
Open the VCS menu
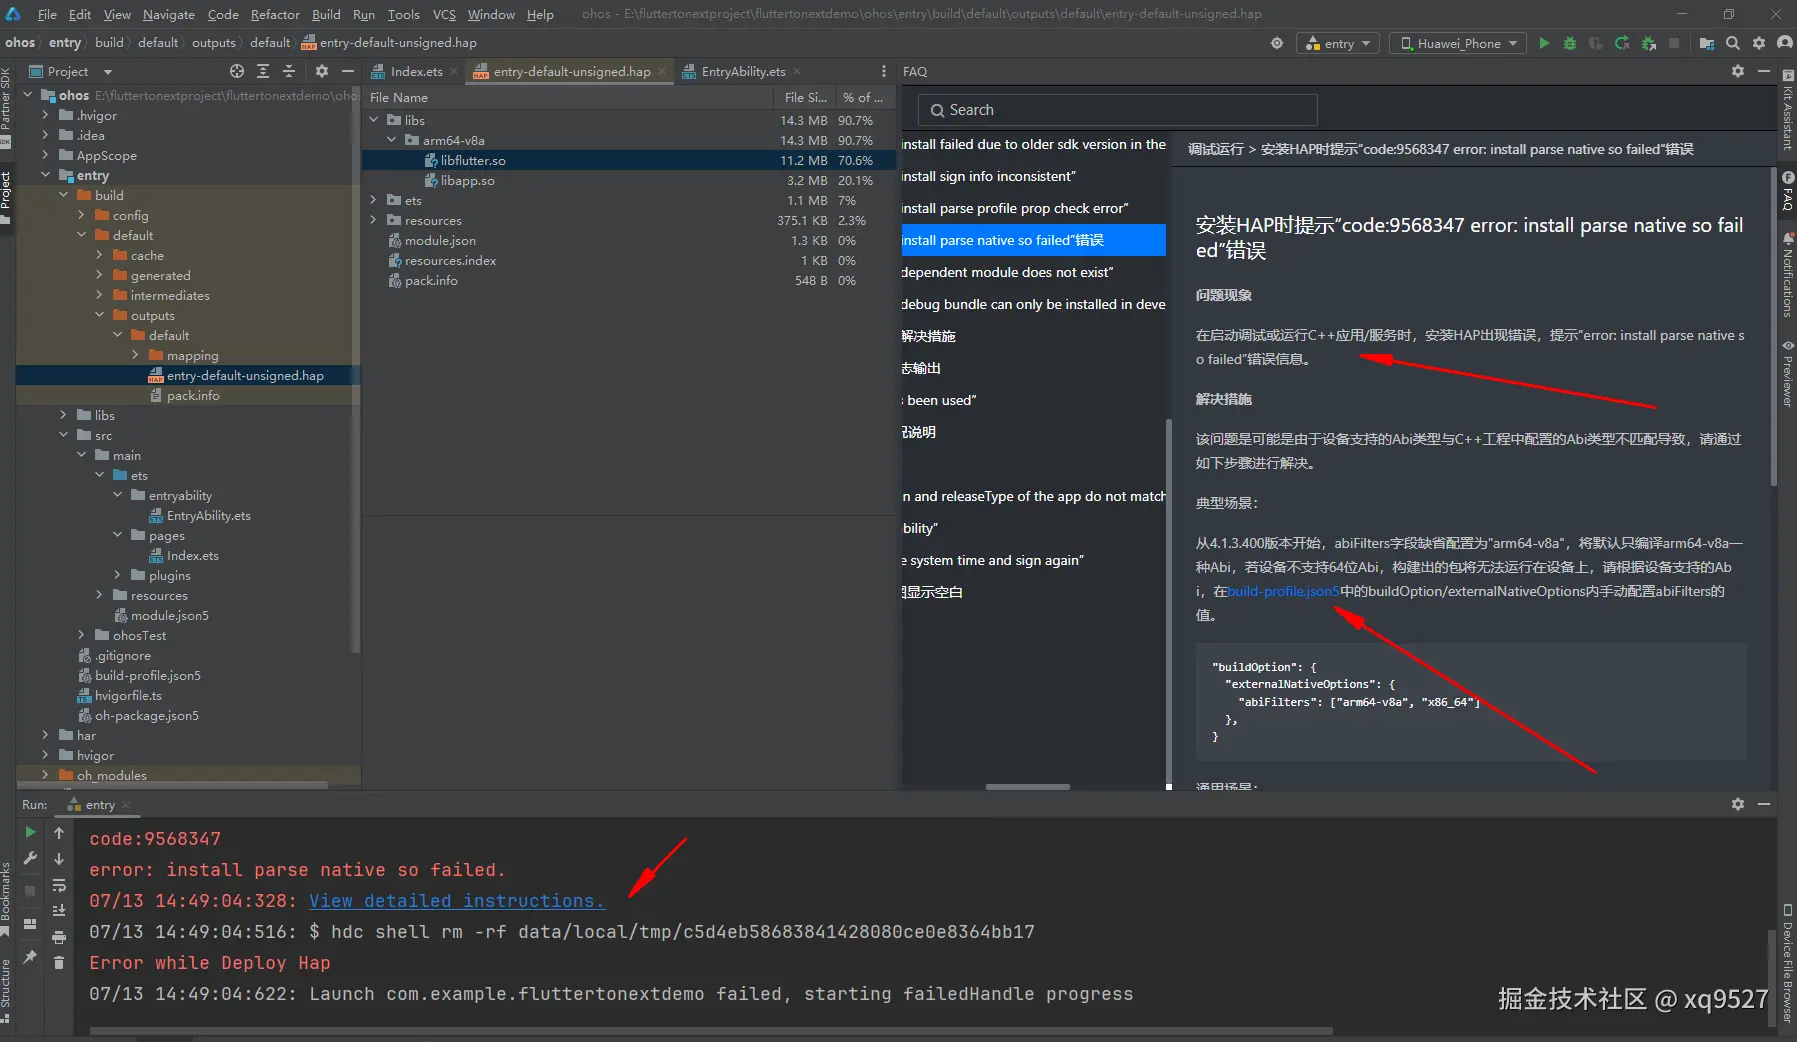(444, 14)
